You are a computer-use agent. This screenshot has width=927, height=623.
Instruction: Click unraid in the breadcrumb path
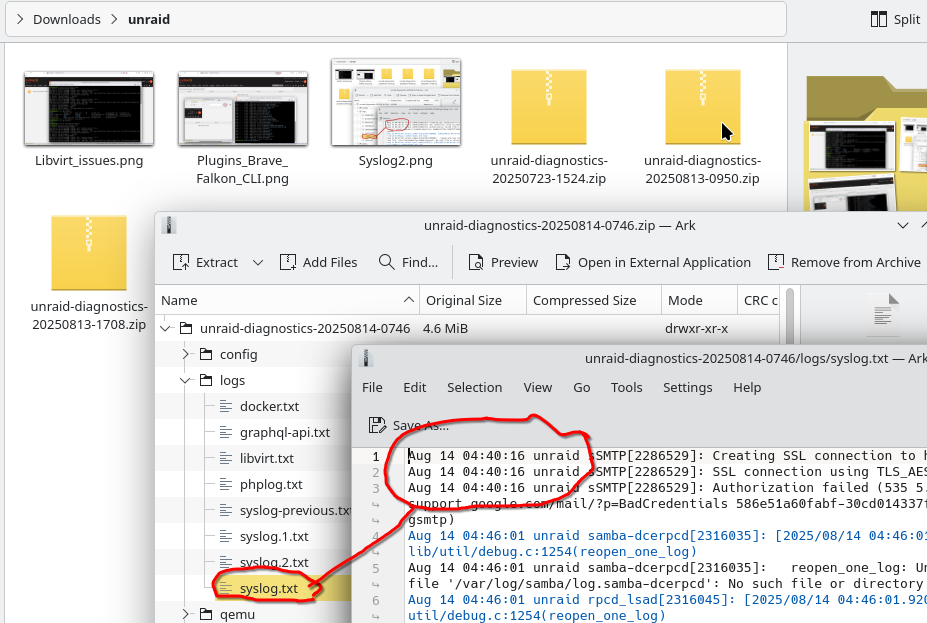[x=149, y=20]
